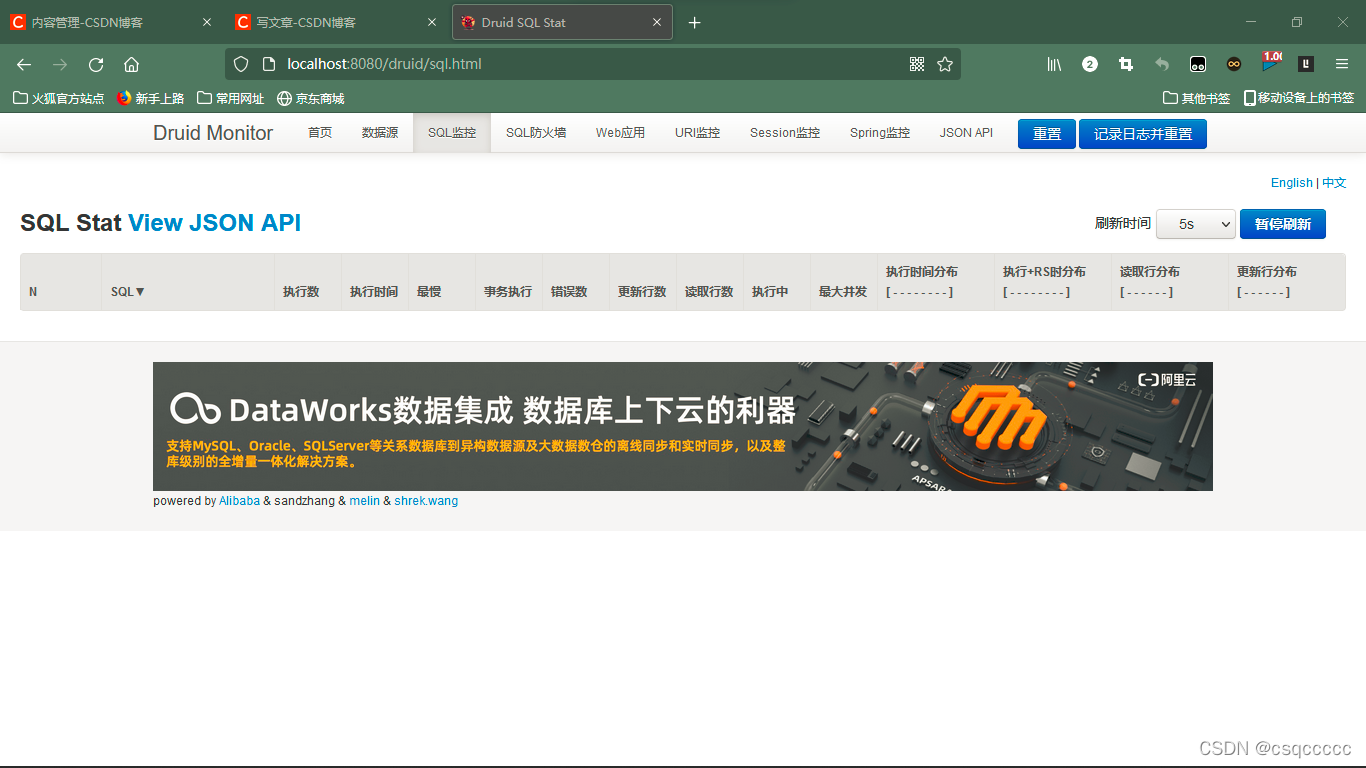The height and width of the screenshot is (768, 1366).
Task: Click the 重置 reset button
Action: point(1046,133)
